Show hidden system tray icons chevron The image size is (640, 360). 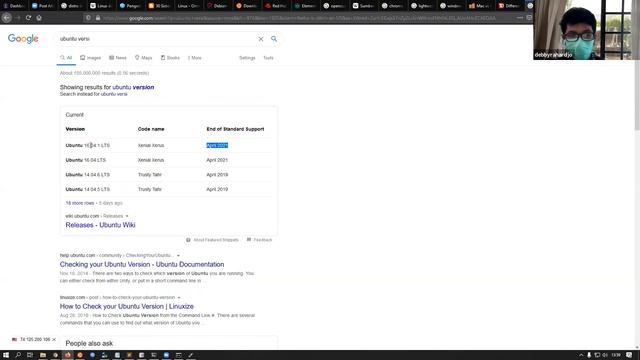[x=581, y=355]
